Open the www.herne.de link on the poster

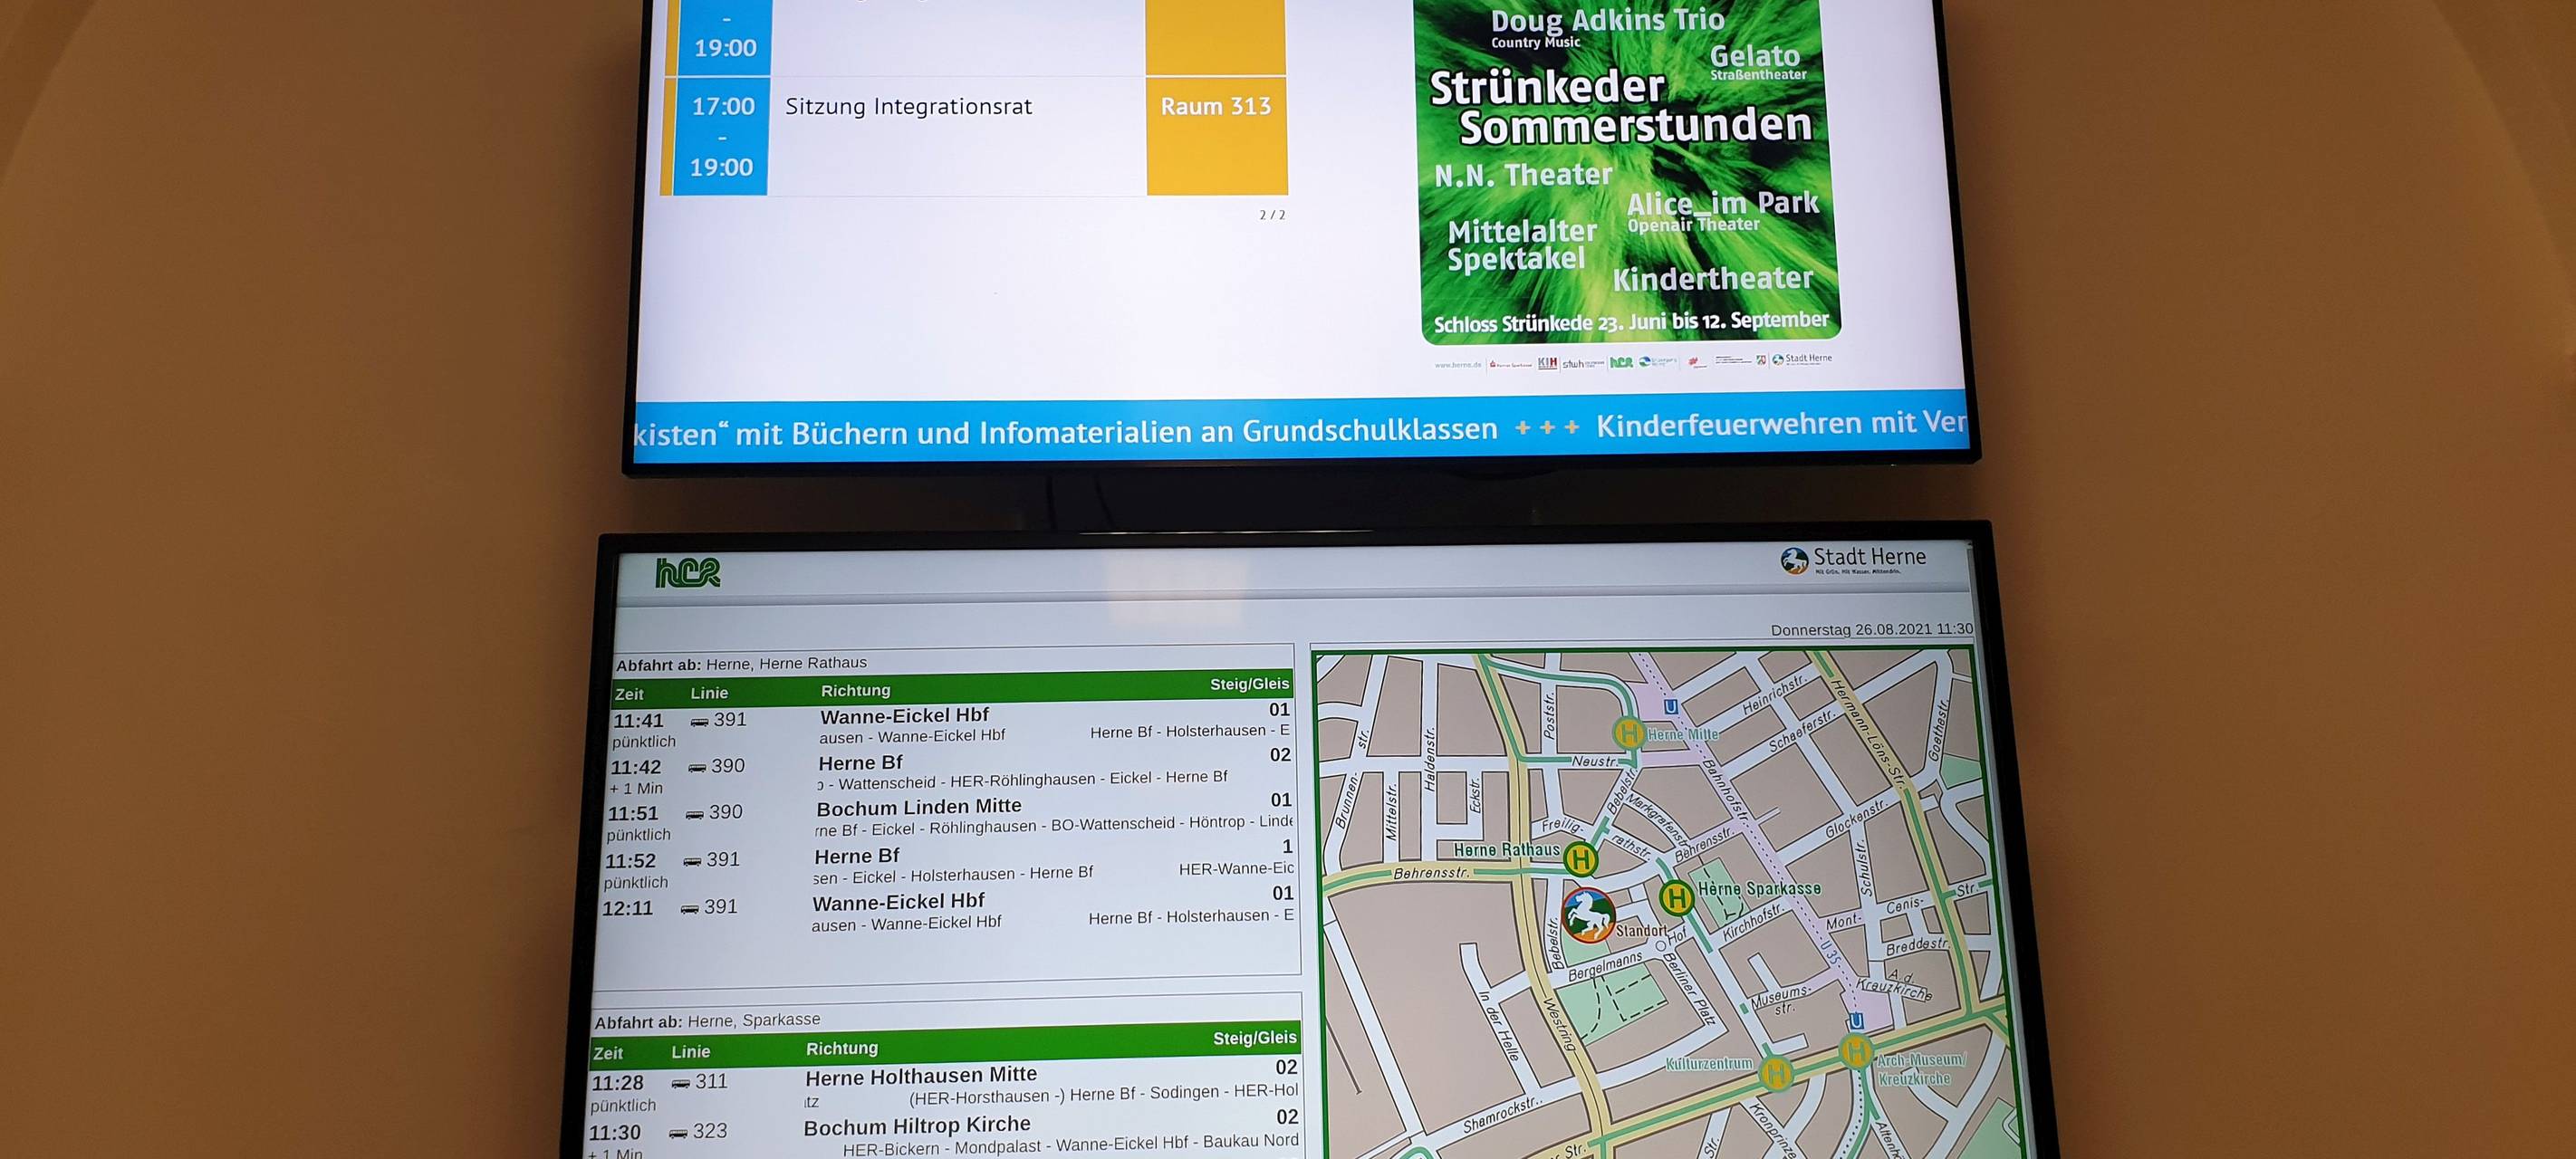(x=1459, y=365)
